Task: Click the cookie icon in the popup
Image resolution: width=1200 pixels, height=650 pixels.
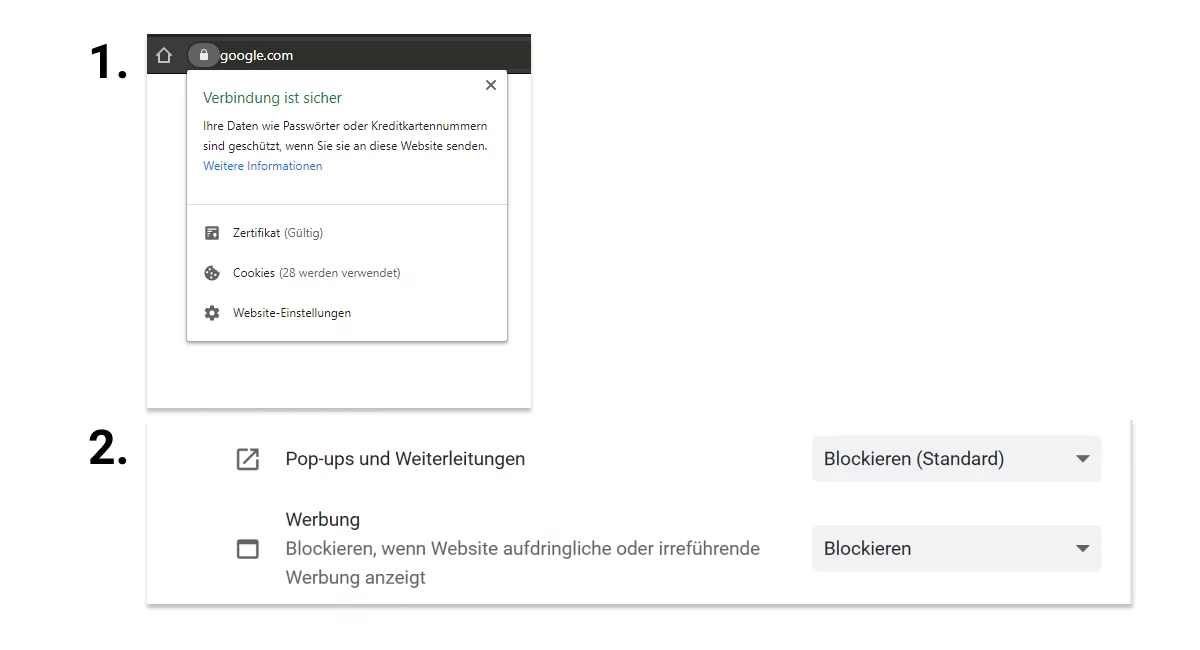Action: pyautogui.click(x=212, y=273)
